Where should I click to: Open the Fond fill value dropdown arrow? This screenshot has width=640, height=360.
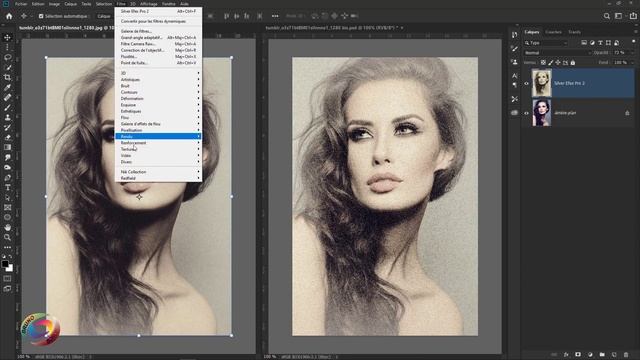coord(633,62)
